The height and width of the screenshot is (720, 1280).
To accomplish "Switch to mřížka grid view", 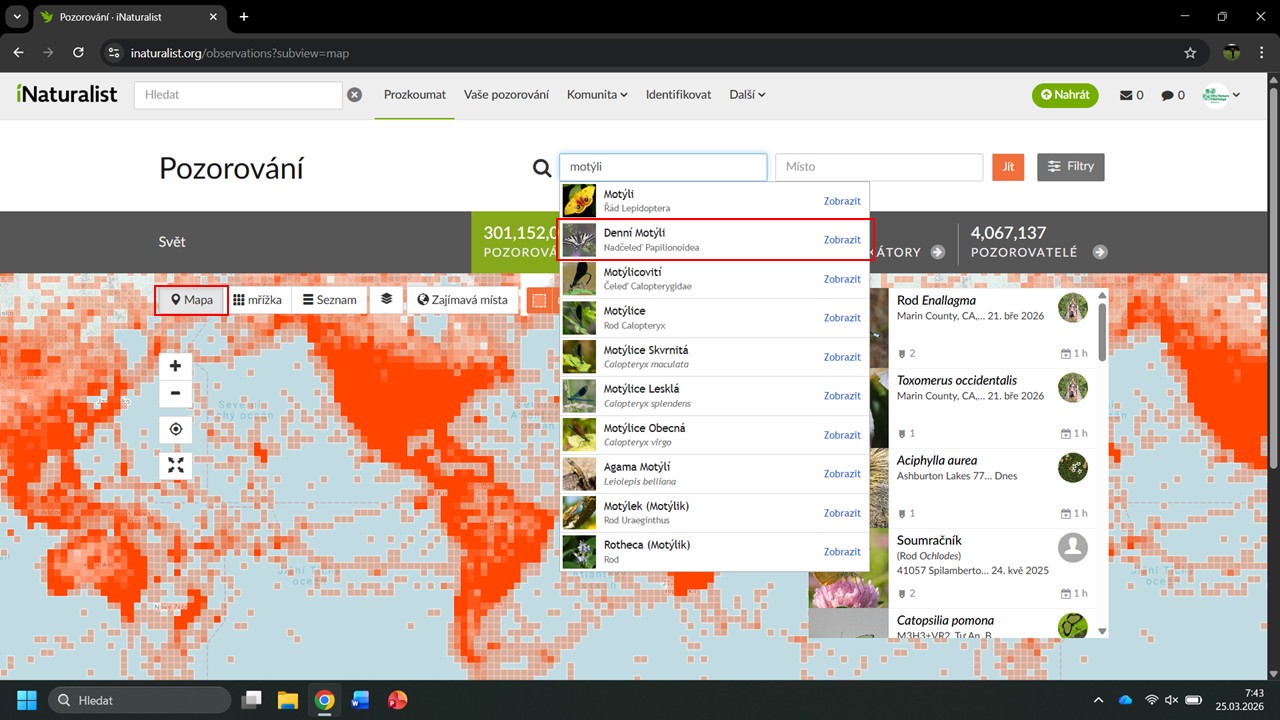I will click(x=258, y=300).
